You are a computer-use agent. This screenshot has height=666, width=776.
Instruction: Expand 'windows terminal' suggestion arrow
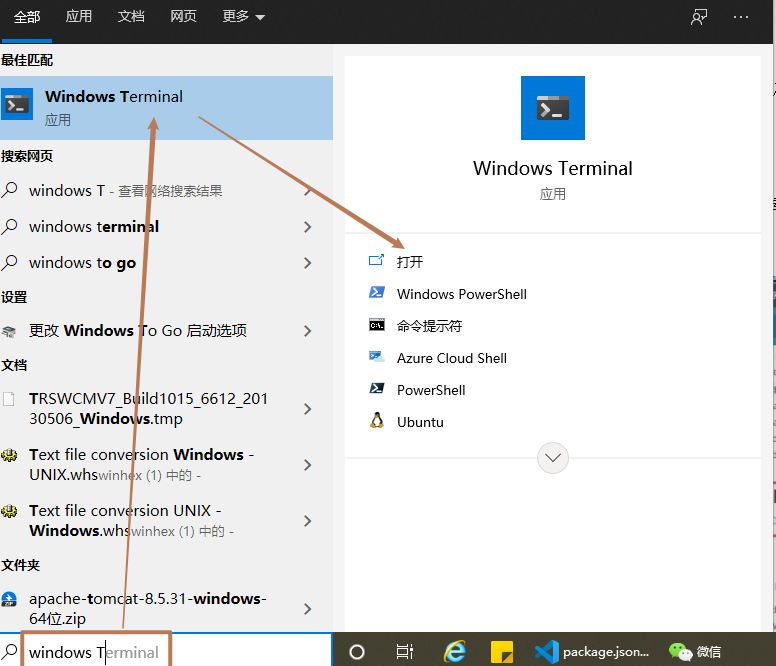coord(308,227)
